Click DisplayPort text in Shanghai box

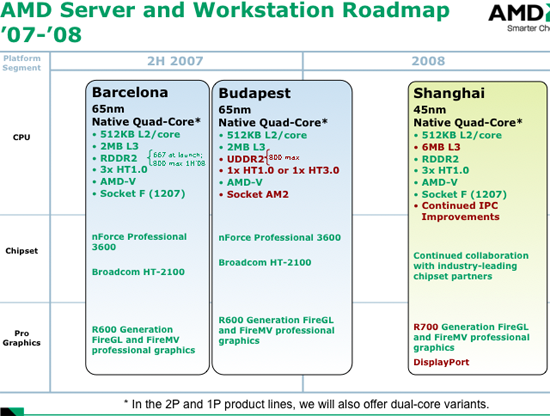441,362
